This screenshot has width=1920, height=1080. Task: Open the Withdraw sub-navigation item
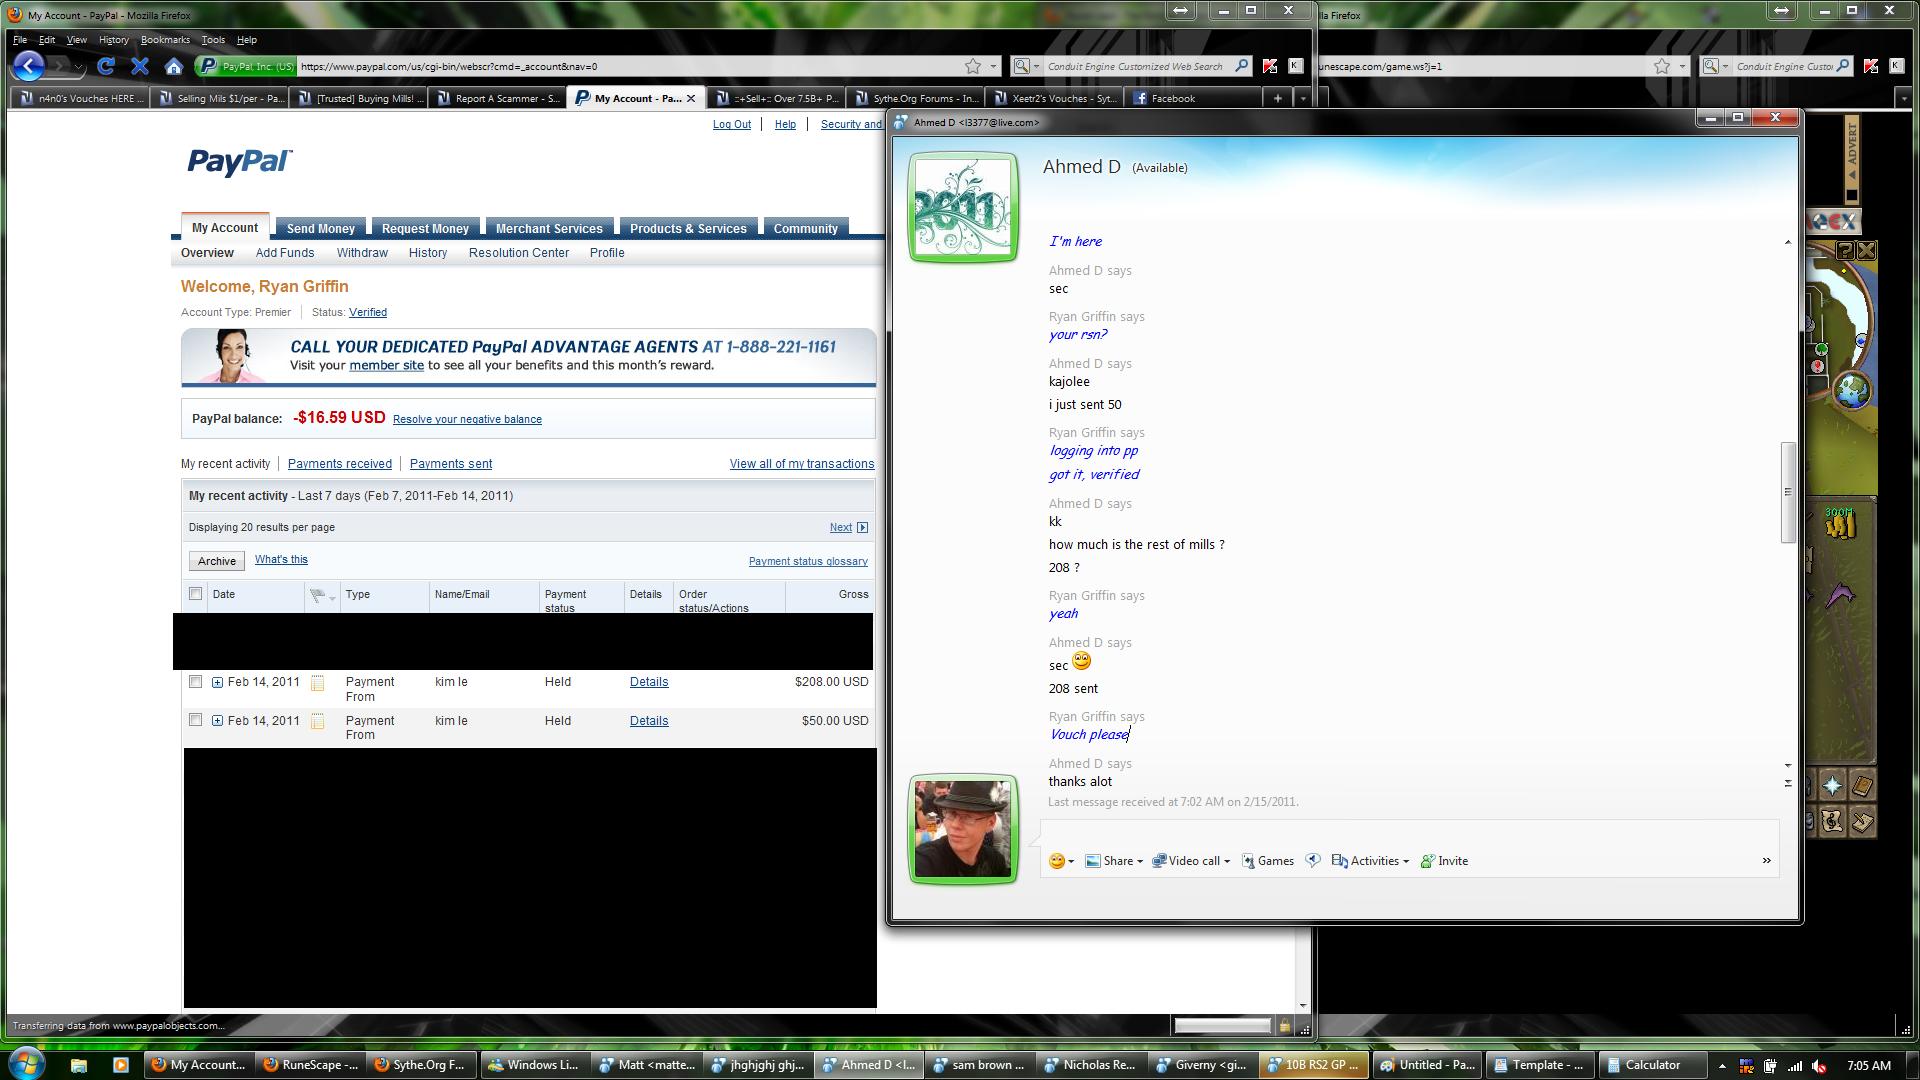pyautogui.click(x=362, y=253)
